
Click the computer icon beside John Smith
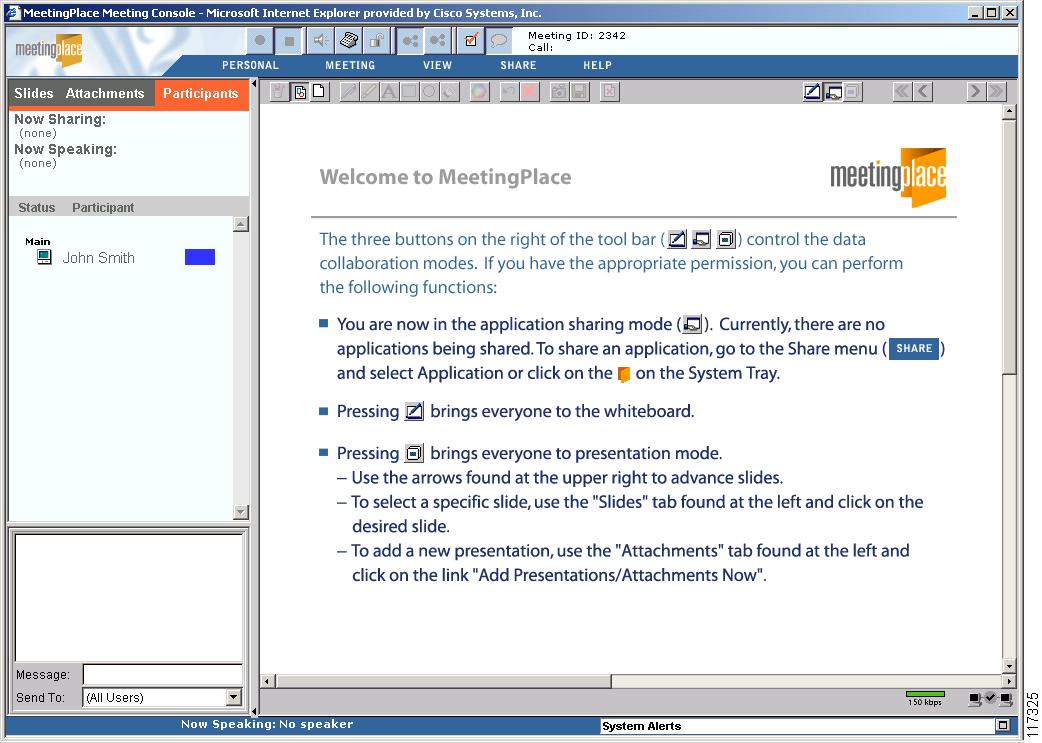coord(45,257)
